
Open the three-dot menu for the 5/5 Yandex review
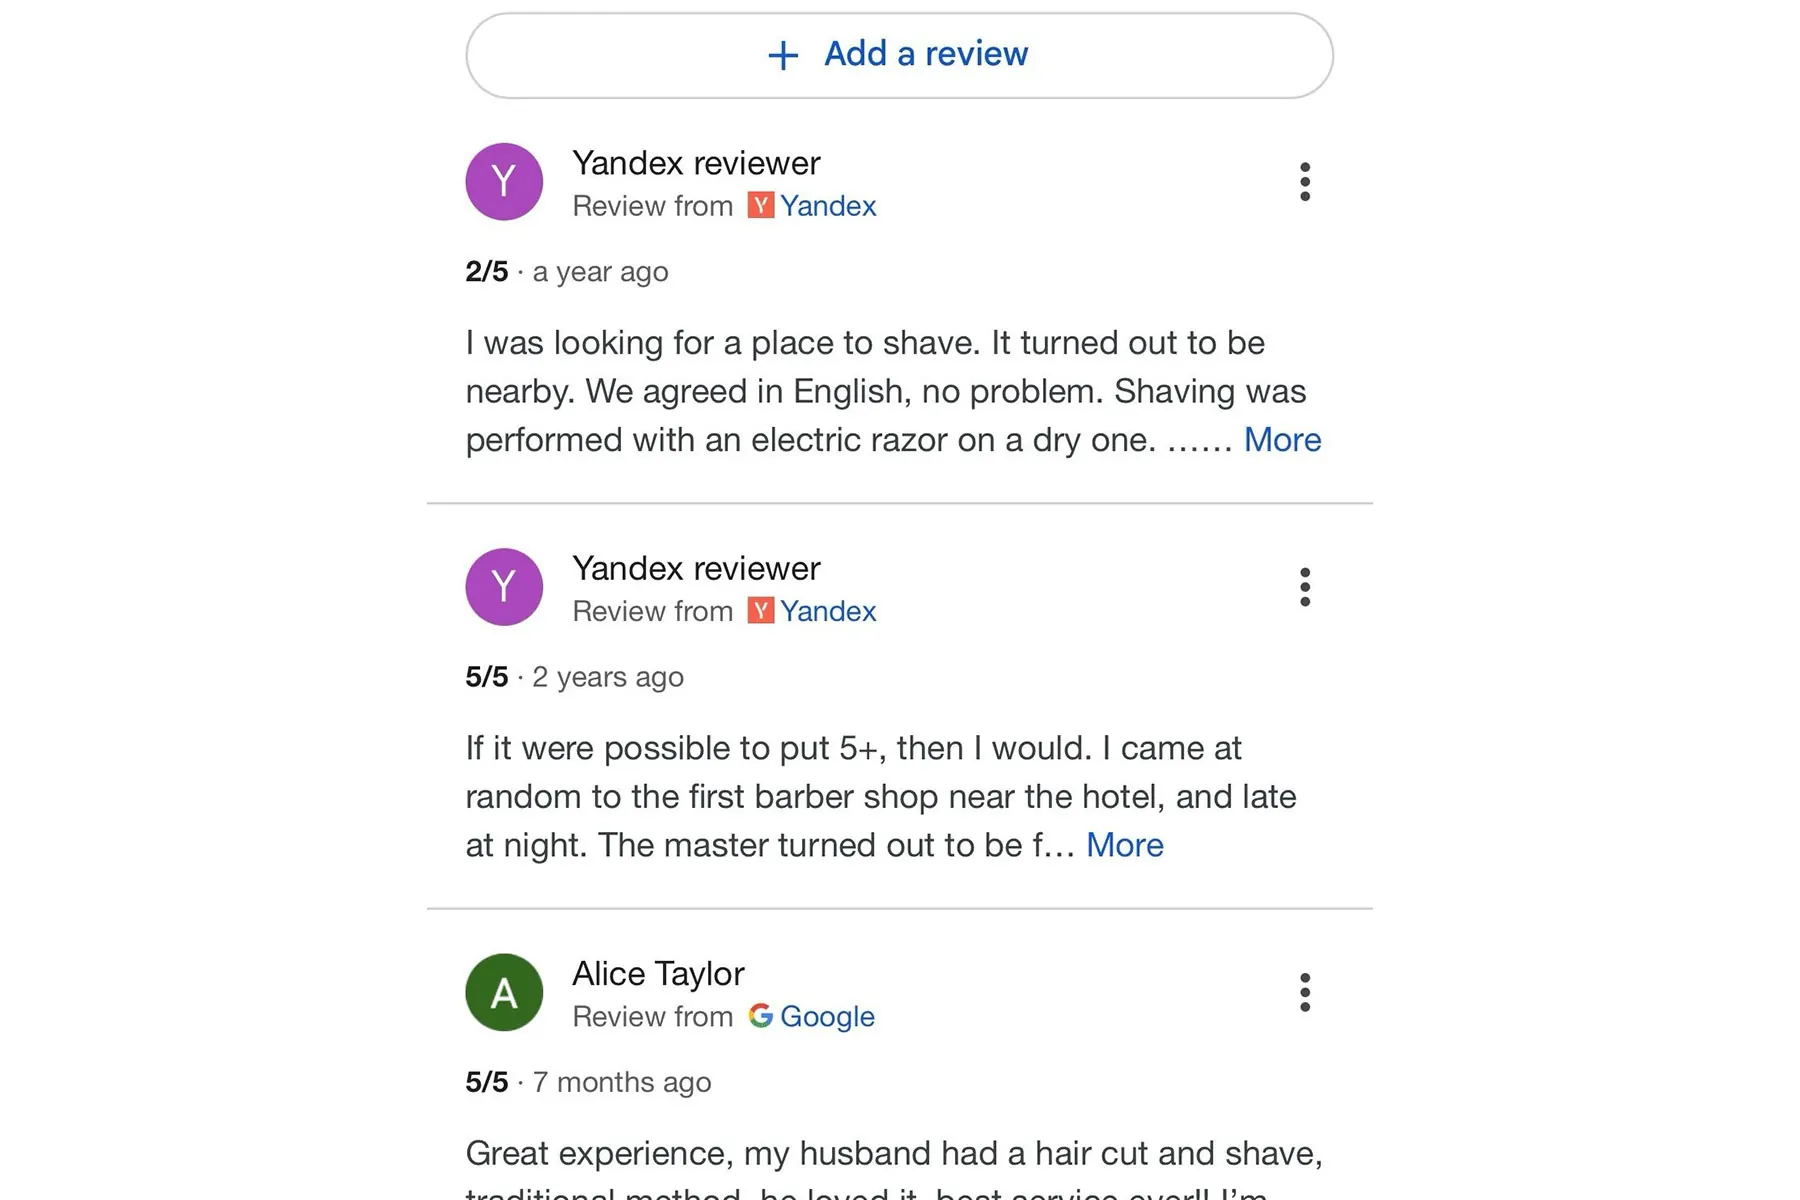(x=1304, y=587)
